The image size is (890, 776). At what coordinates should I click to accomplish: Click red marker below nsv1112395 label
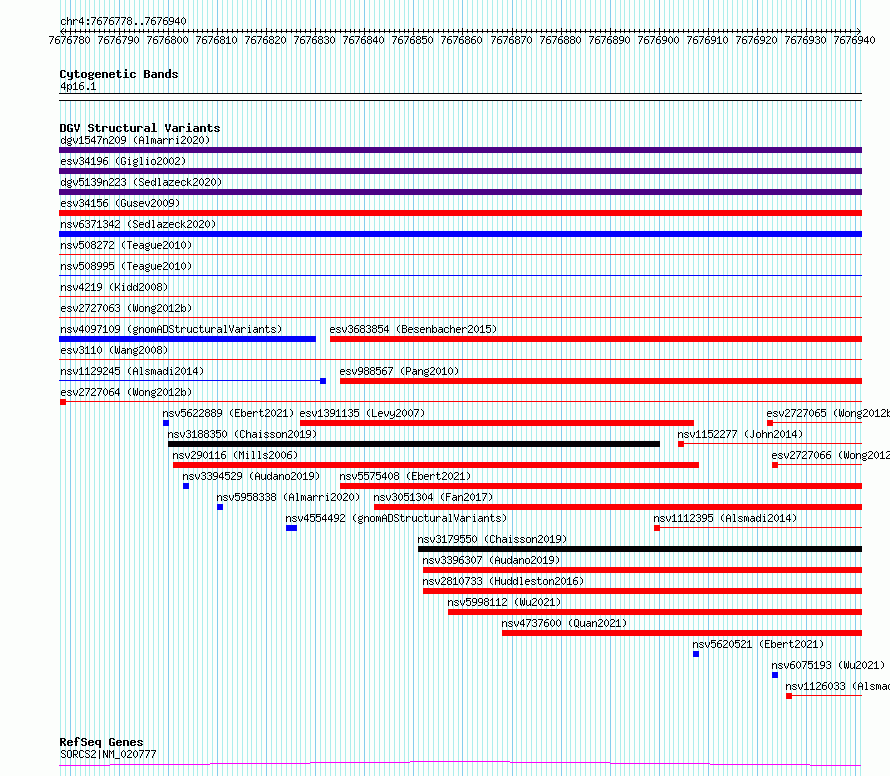[x=657, y=528]
